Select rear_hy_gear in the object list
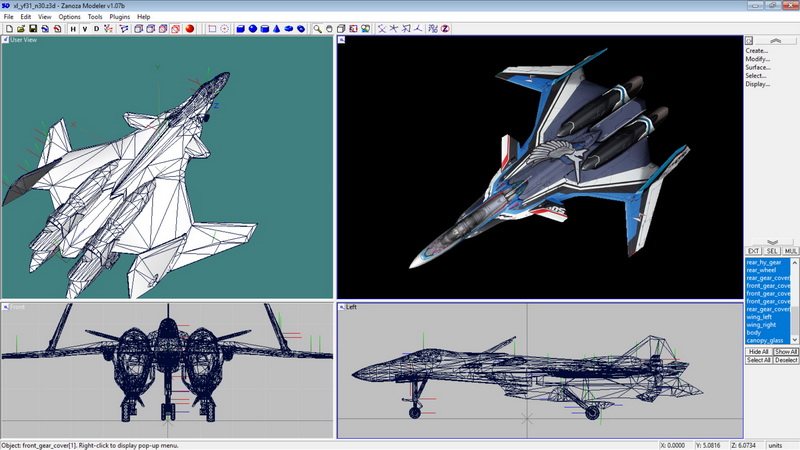The width and height of the screenshot is (800, 450). (x=768, y=262)
